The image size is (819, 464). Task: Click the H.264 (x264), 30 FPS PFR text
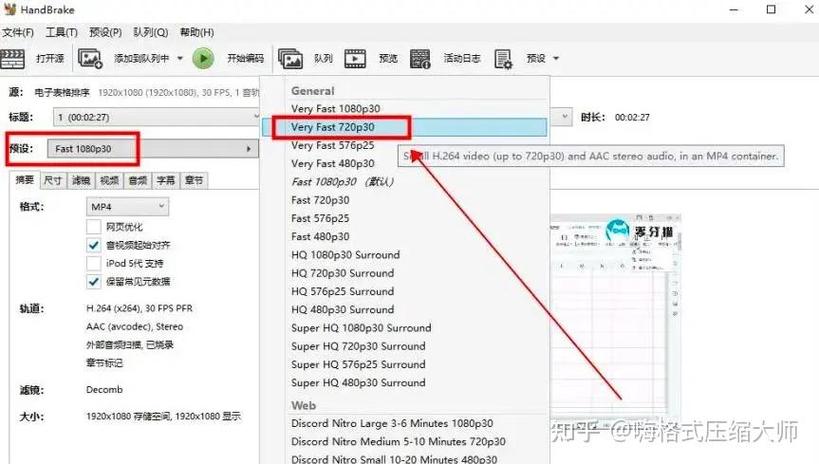[x=139, y=308]
